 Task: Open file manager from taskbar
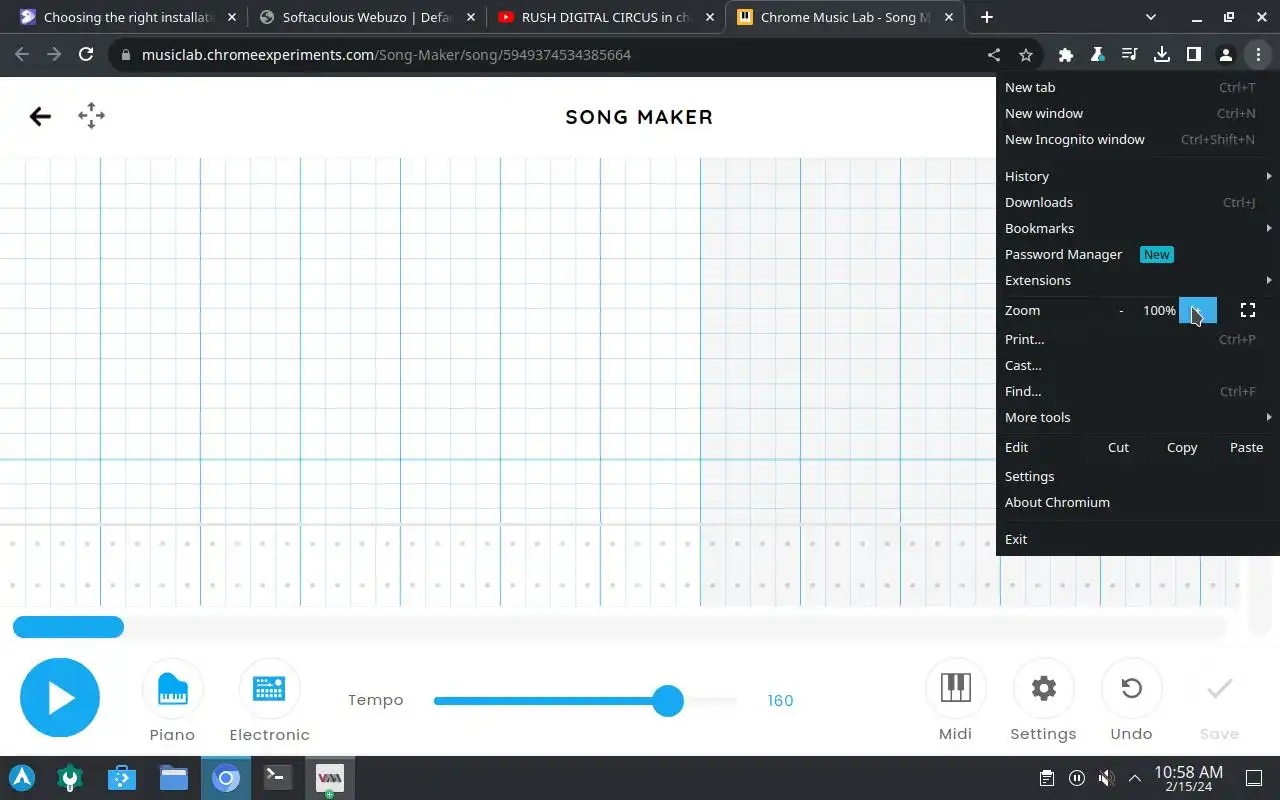tap(174, 777)
